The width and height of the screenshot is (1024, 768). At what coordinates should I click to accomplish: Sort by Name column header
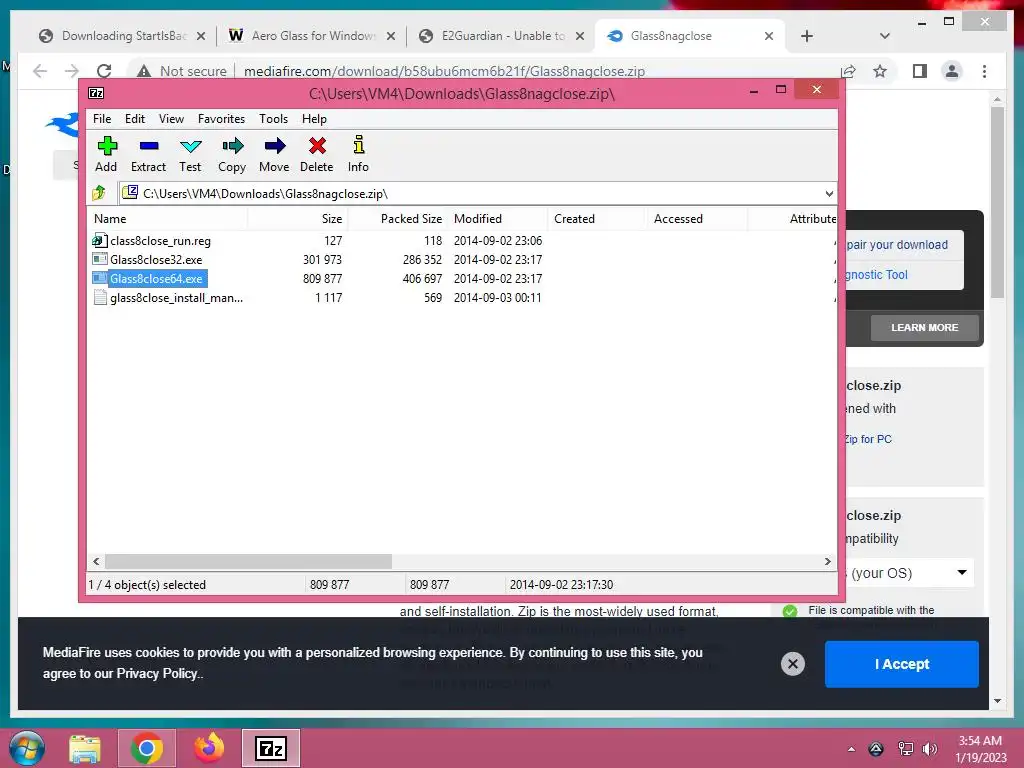[168, 219]
